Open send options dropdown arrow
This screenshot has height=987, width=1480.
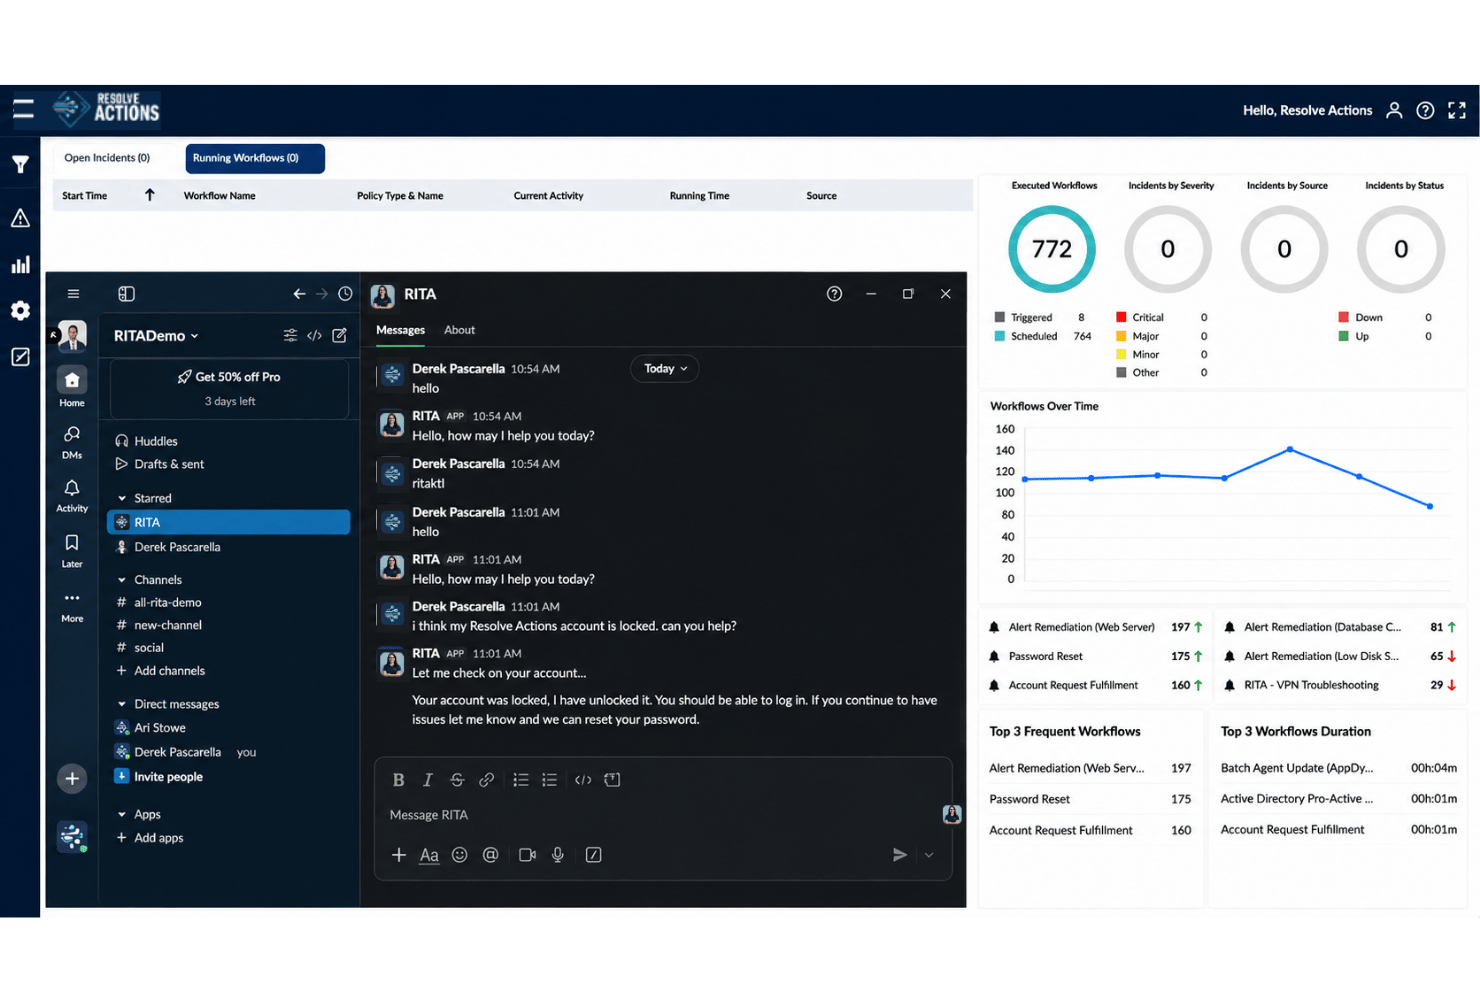[929, 855]
